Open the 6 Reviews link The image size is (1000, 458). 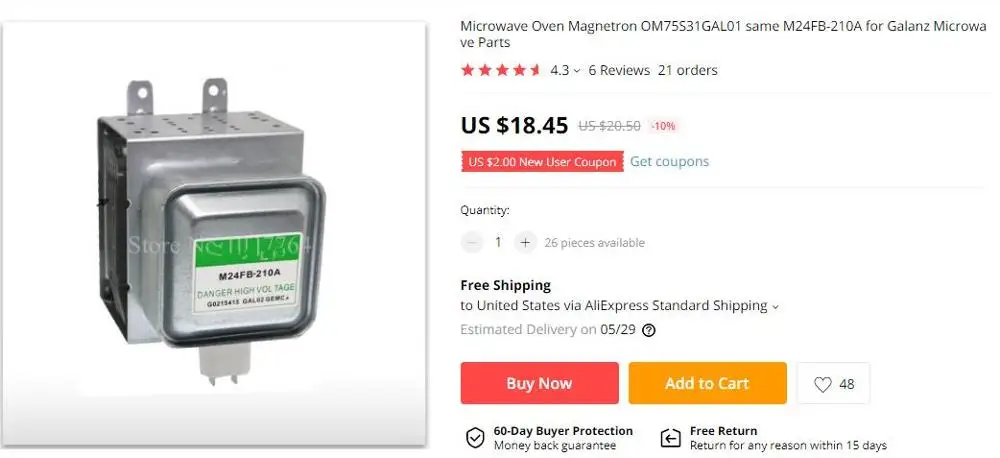pyautogui.click(x=619, y=70)
